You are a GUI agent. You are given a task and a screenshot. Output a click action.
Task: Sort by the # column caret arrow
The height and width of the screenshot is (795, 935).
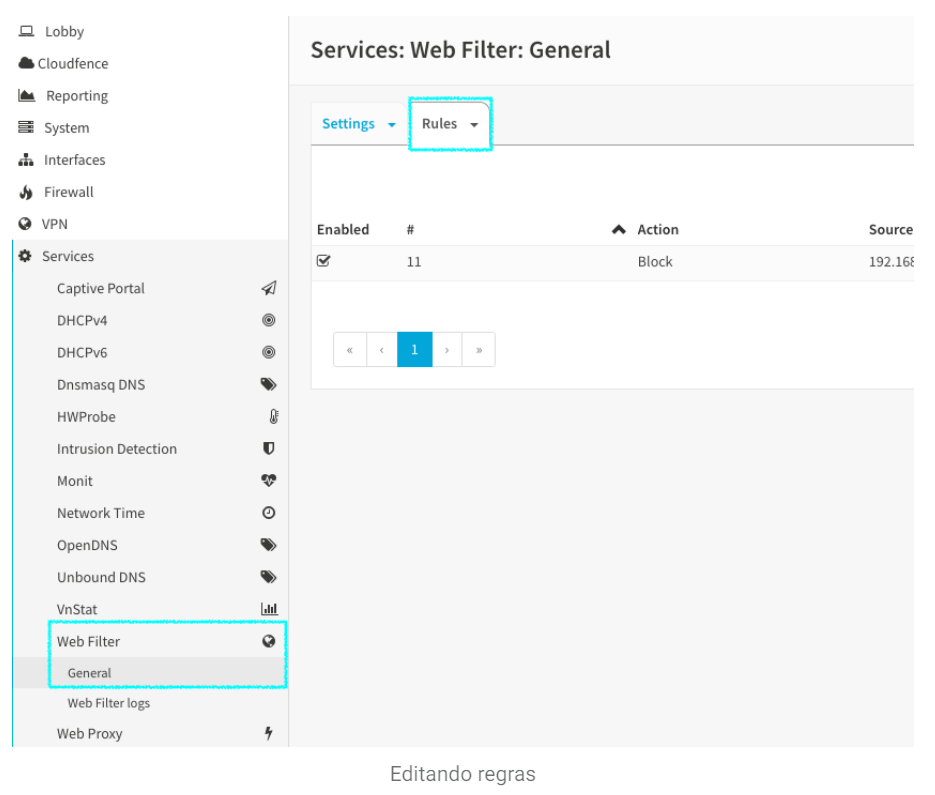click(619, 230)
